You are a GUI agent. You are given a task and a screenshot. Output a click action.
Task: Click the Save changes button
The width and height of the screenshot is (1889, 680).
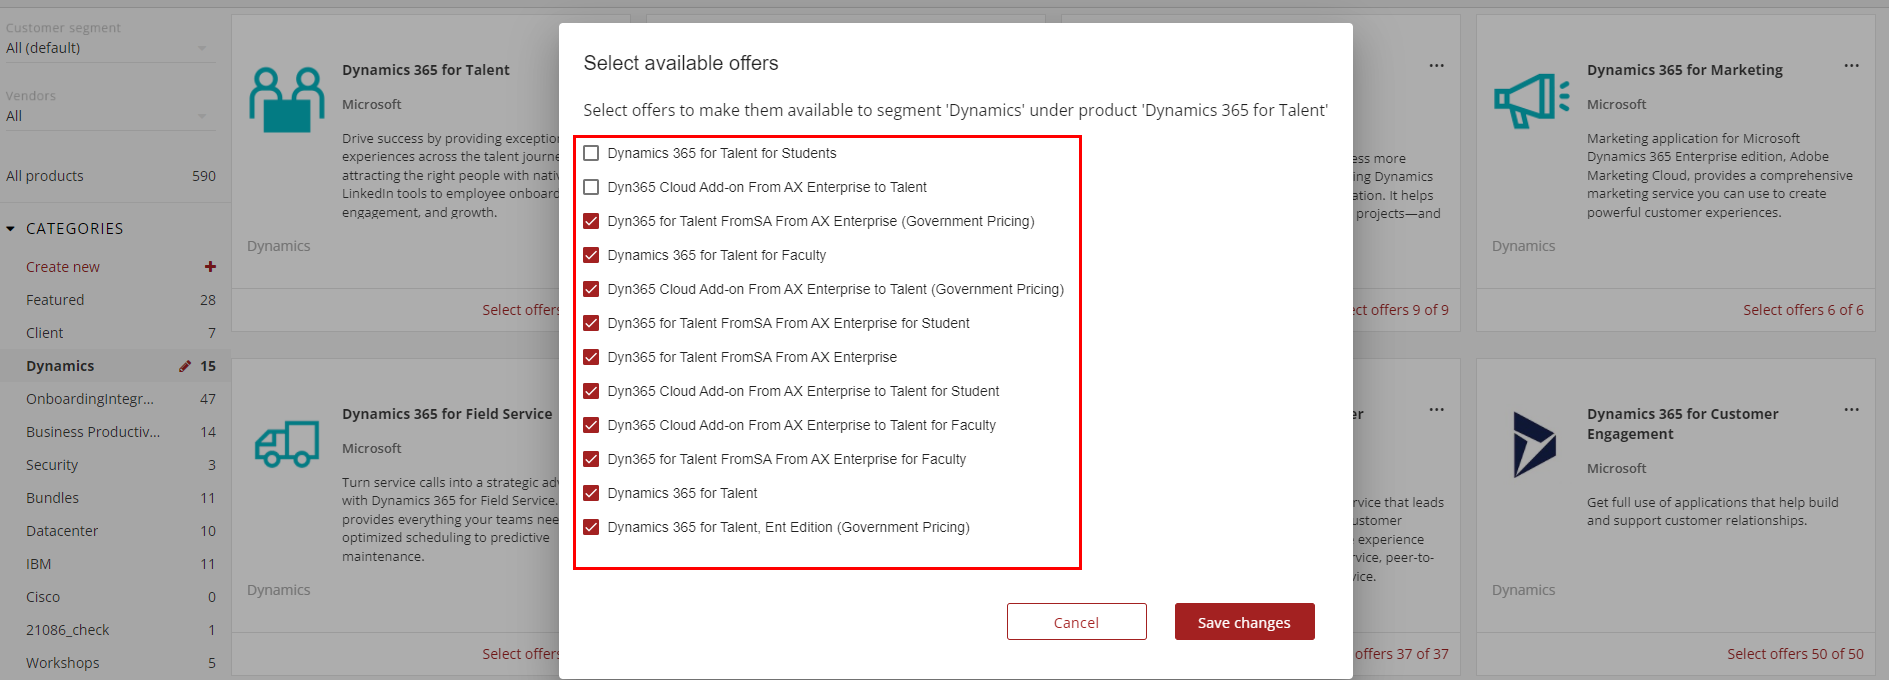tap(1244, 622)
